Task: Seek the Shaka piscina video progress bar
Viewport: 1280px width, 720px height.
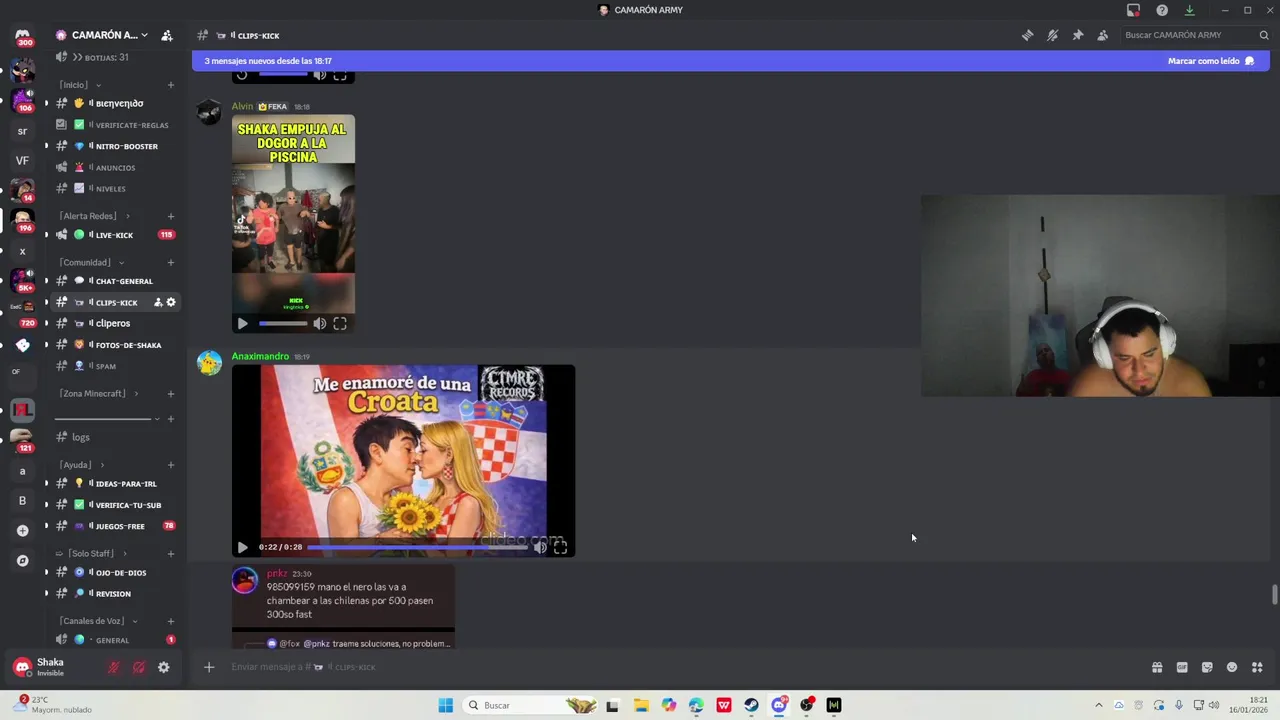Action: point(283,323)
